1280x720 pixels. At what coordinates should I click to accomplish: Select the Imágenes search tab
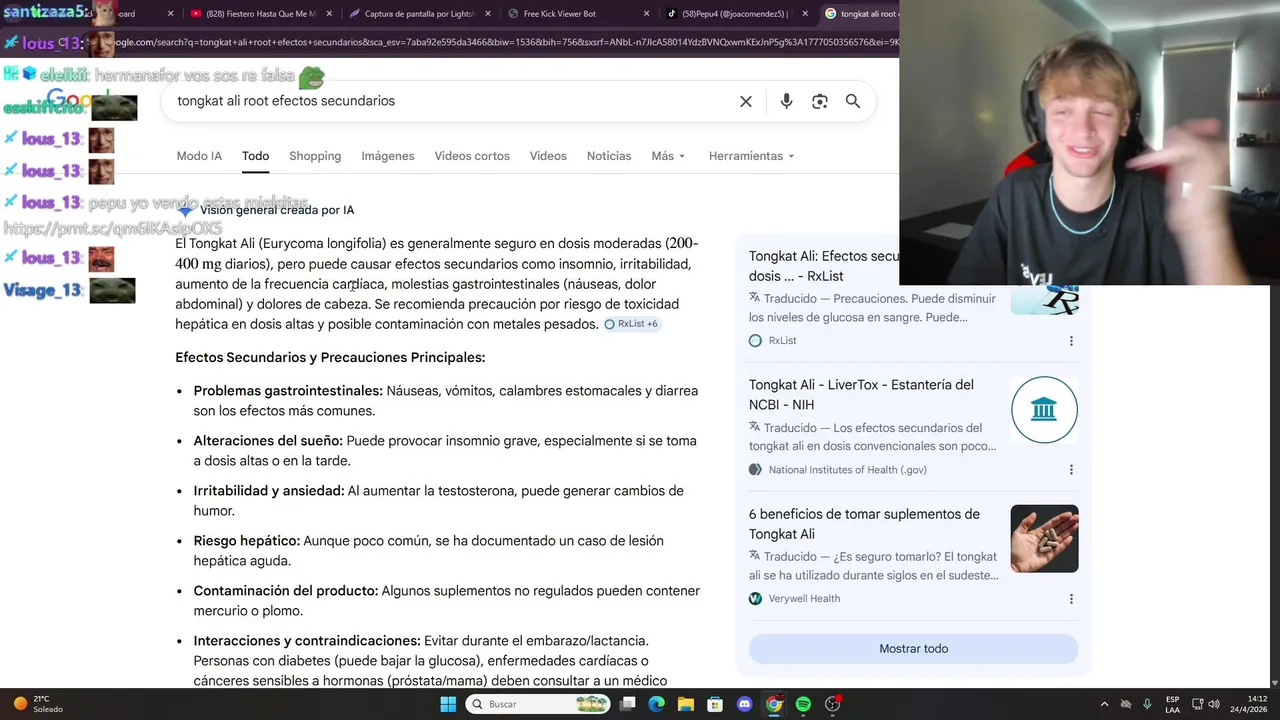pos(388,156)
